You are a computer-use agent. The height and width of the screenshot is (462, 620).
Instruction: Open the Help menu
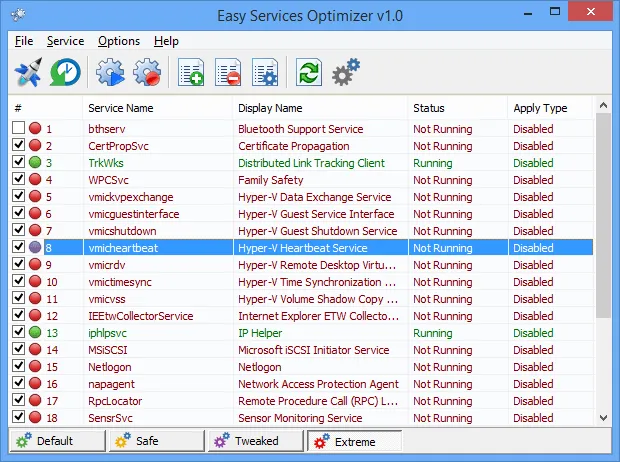pyautogui.click(x=166, y=41)
